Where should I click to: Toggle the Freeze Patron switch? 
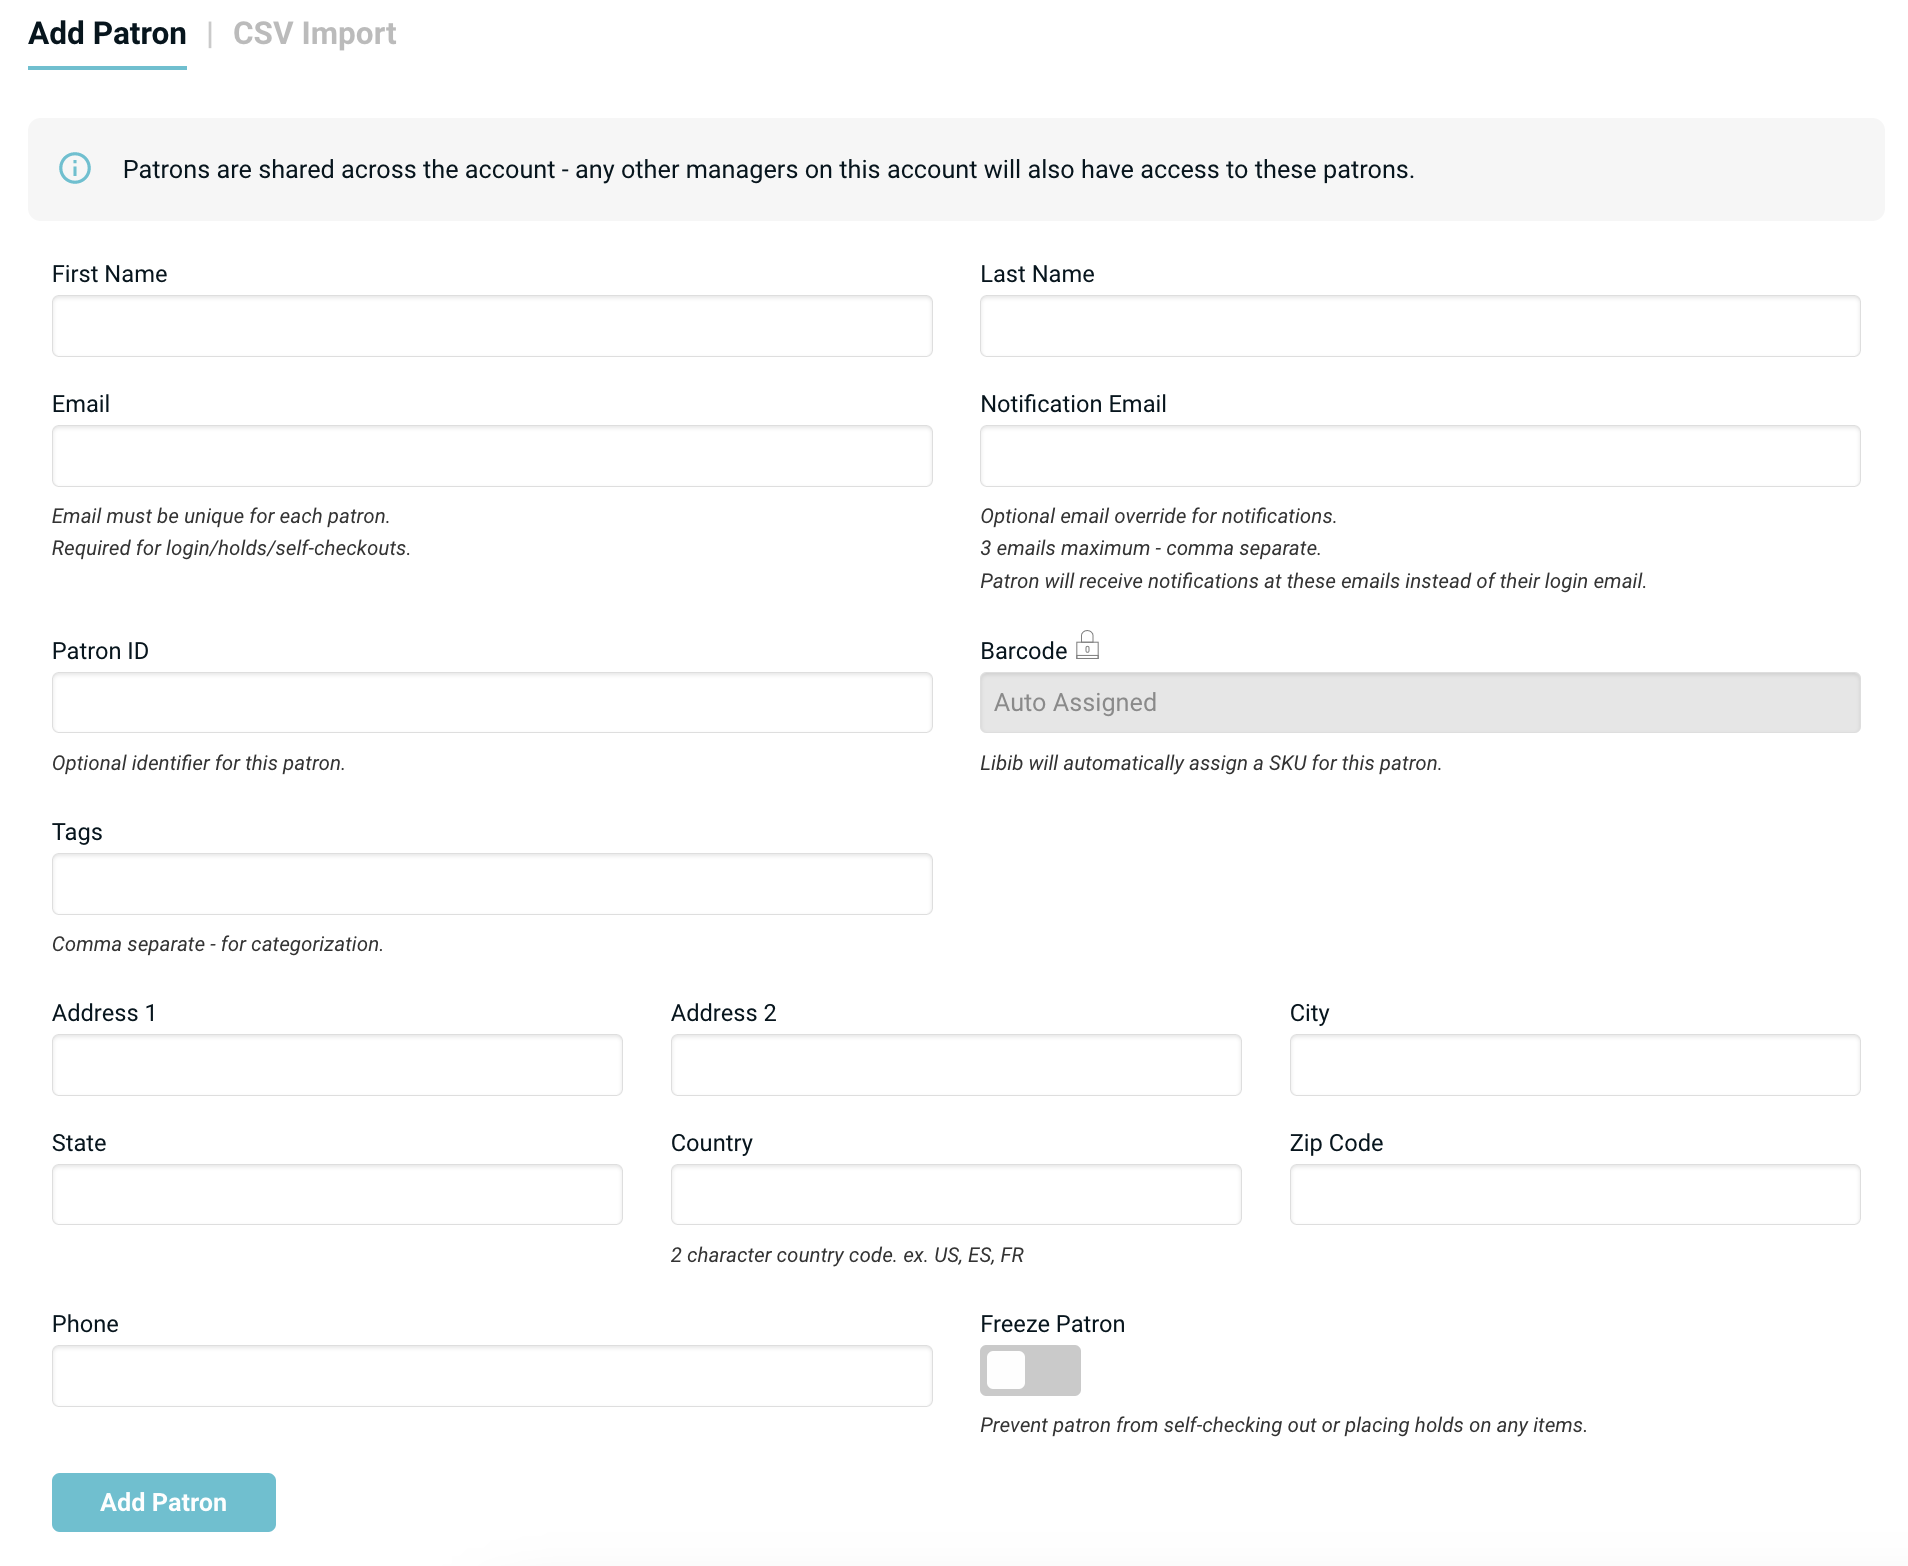tap(1029, 1370)
